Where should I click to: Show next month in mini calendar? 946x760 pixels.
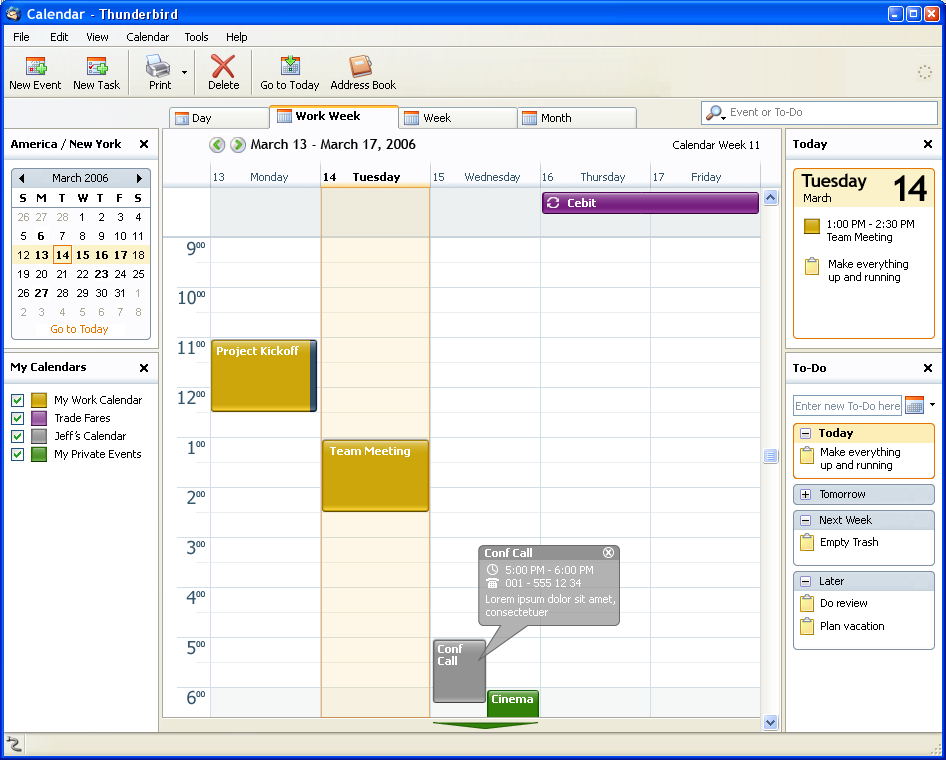point(139,178)
